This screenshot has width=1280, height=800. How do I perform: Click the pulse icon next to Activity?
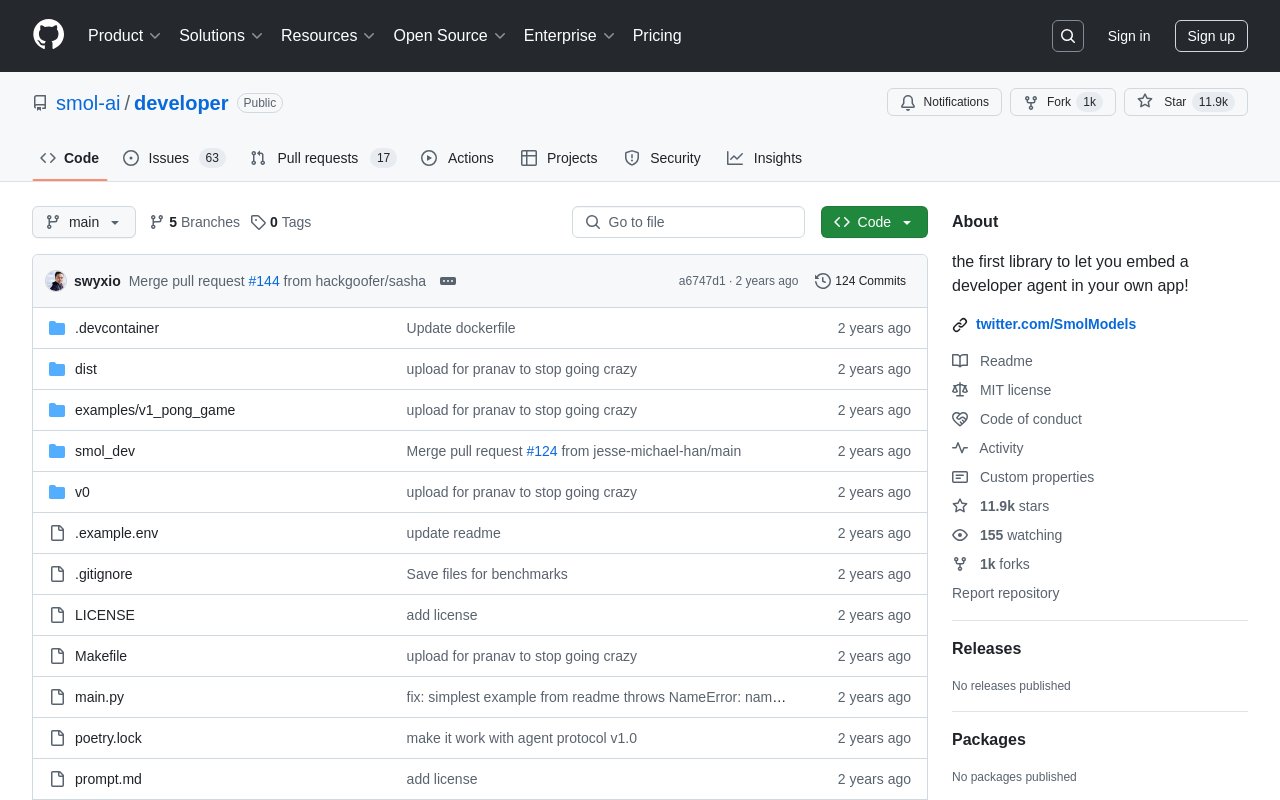(960, 448)
